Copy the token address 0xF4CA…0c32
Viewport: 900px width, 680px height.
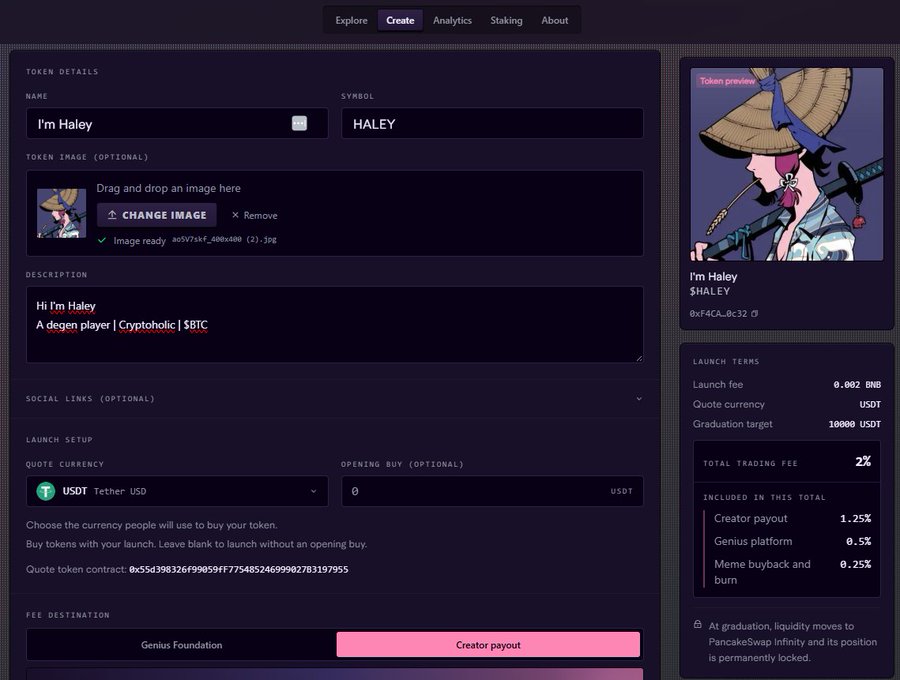pyautogui.click(x=755, y=313)
